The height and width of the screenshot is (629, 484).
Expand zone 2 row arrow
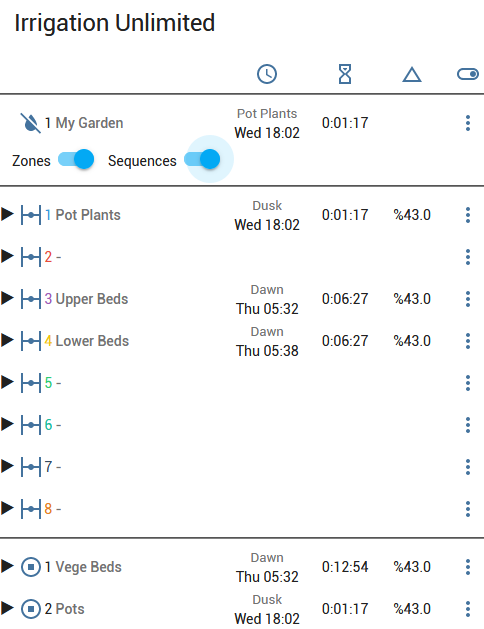(7, 256)
